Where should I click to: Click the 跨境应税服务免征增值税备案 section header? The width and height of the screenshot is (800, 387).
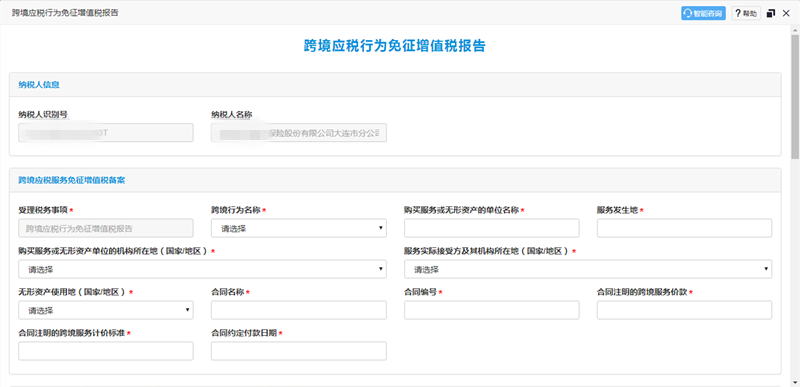(395, 180)
